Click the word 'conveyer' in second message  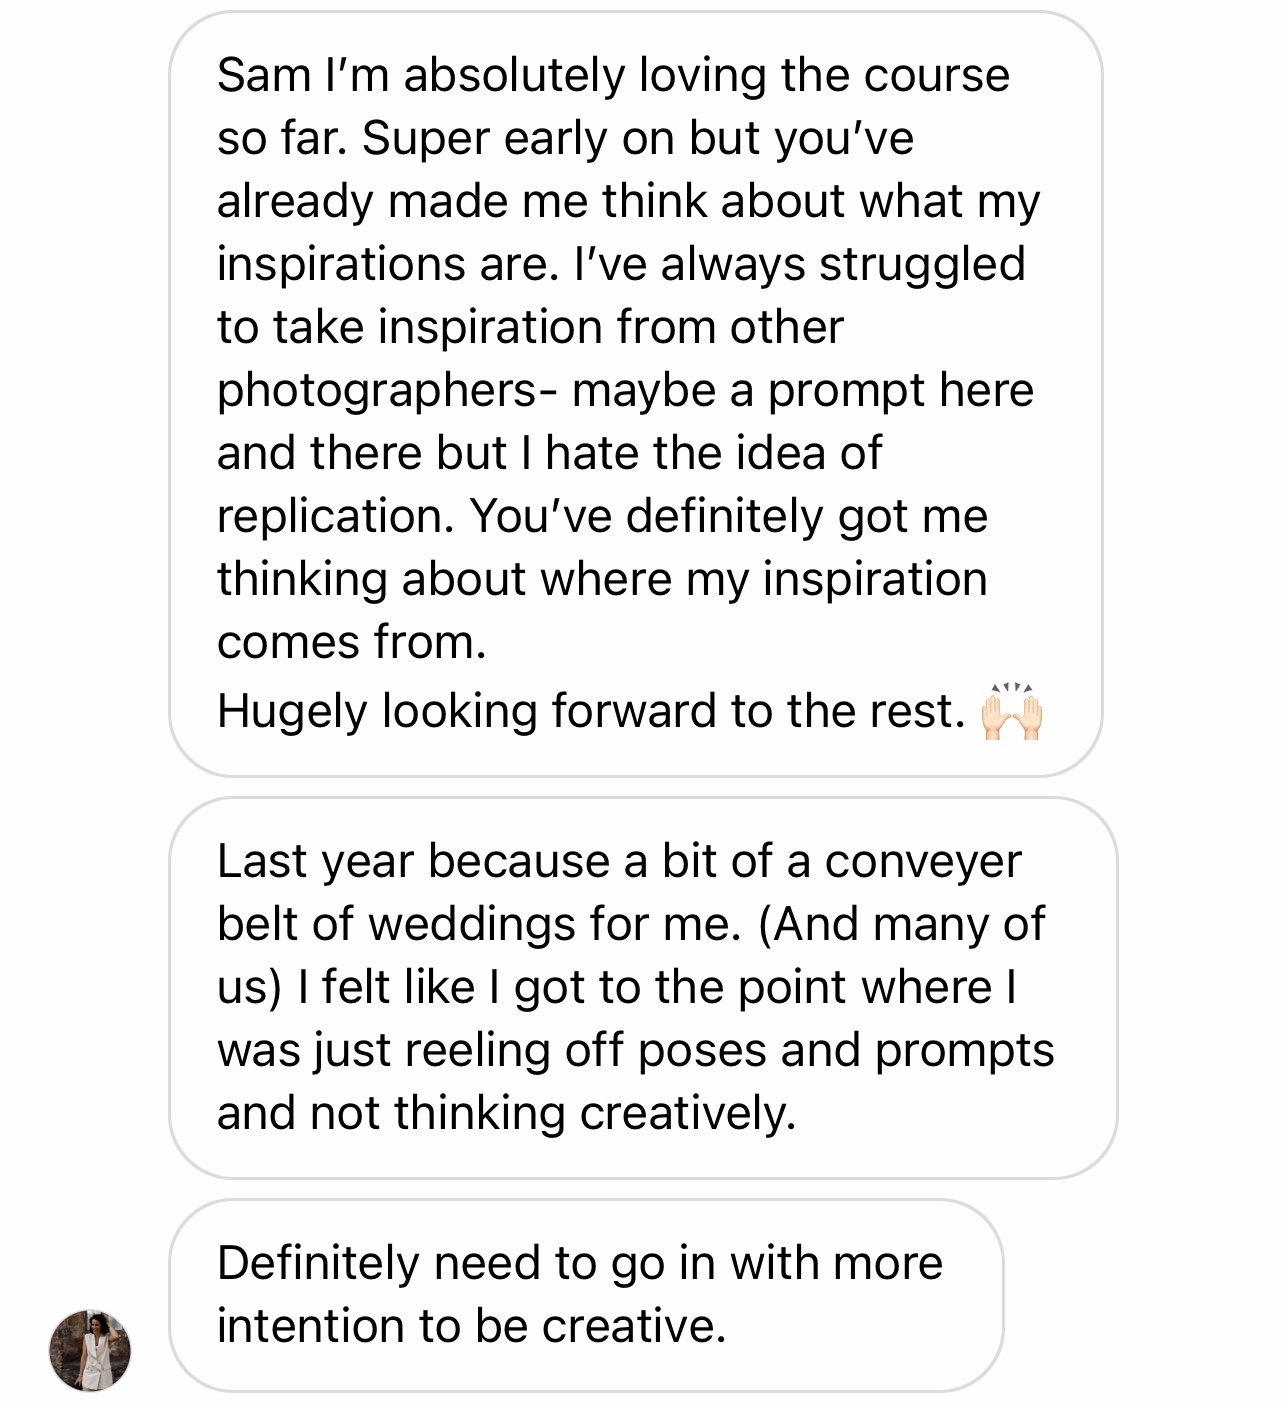click(922, 861)
